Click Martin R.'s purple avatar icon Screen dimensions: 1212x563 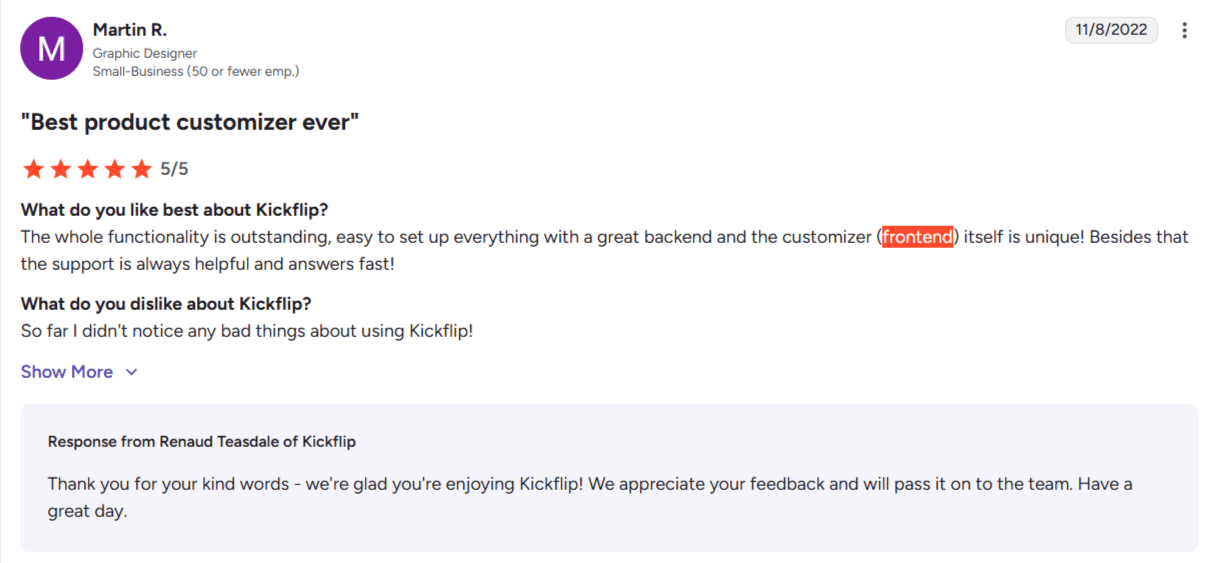[51, 48]
